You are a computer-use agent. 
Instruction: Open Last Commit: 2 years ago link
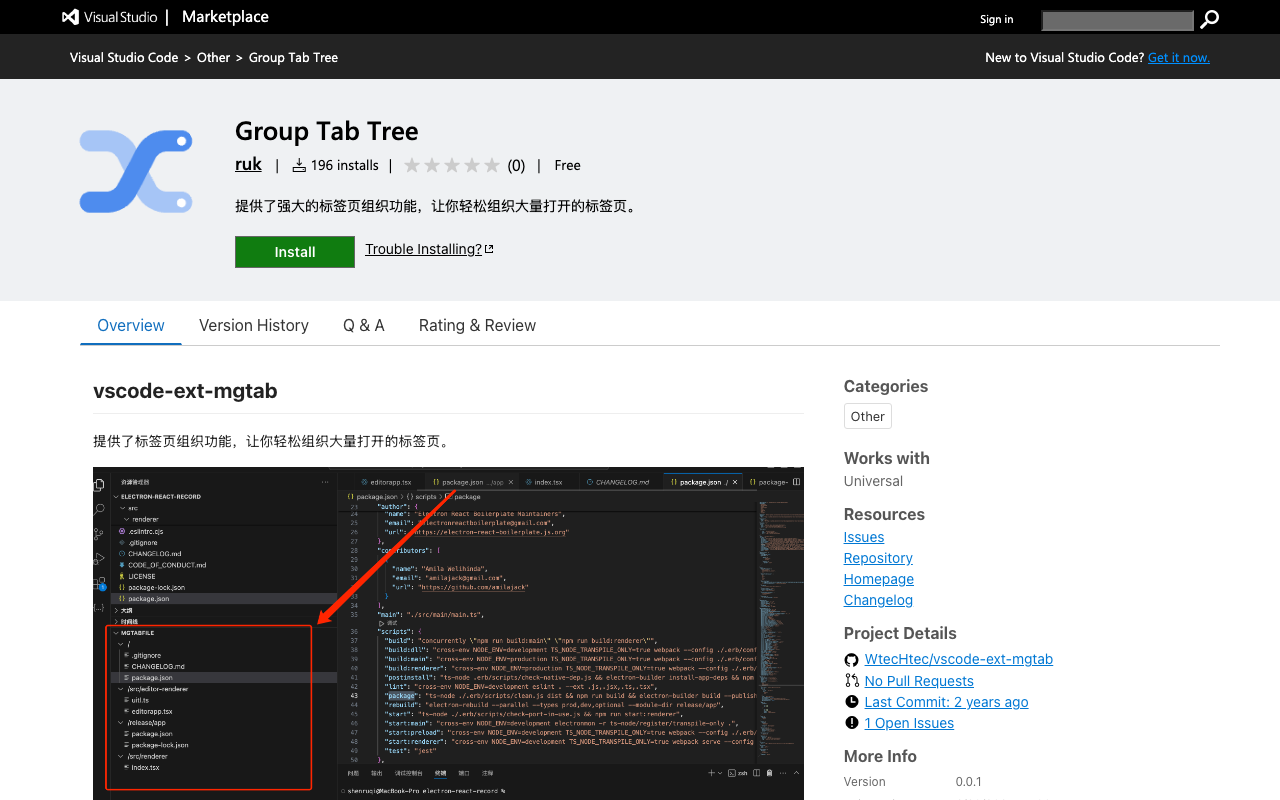[x=946, y=701]
